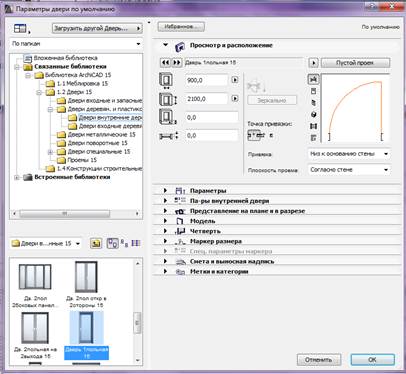The width and height of the screenshot is (406, 374).
Task: Select the 'Двери входные дерев' folder
Action: tap(110, 126)
